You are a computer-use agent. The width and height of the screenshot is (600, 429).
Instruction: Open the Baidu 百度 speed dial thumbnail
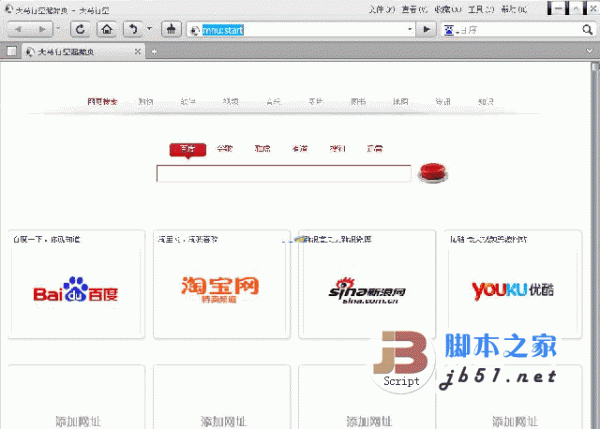click(77, 284)
